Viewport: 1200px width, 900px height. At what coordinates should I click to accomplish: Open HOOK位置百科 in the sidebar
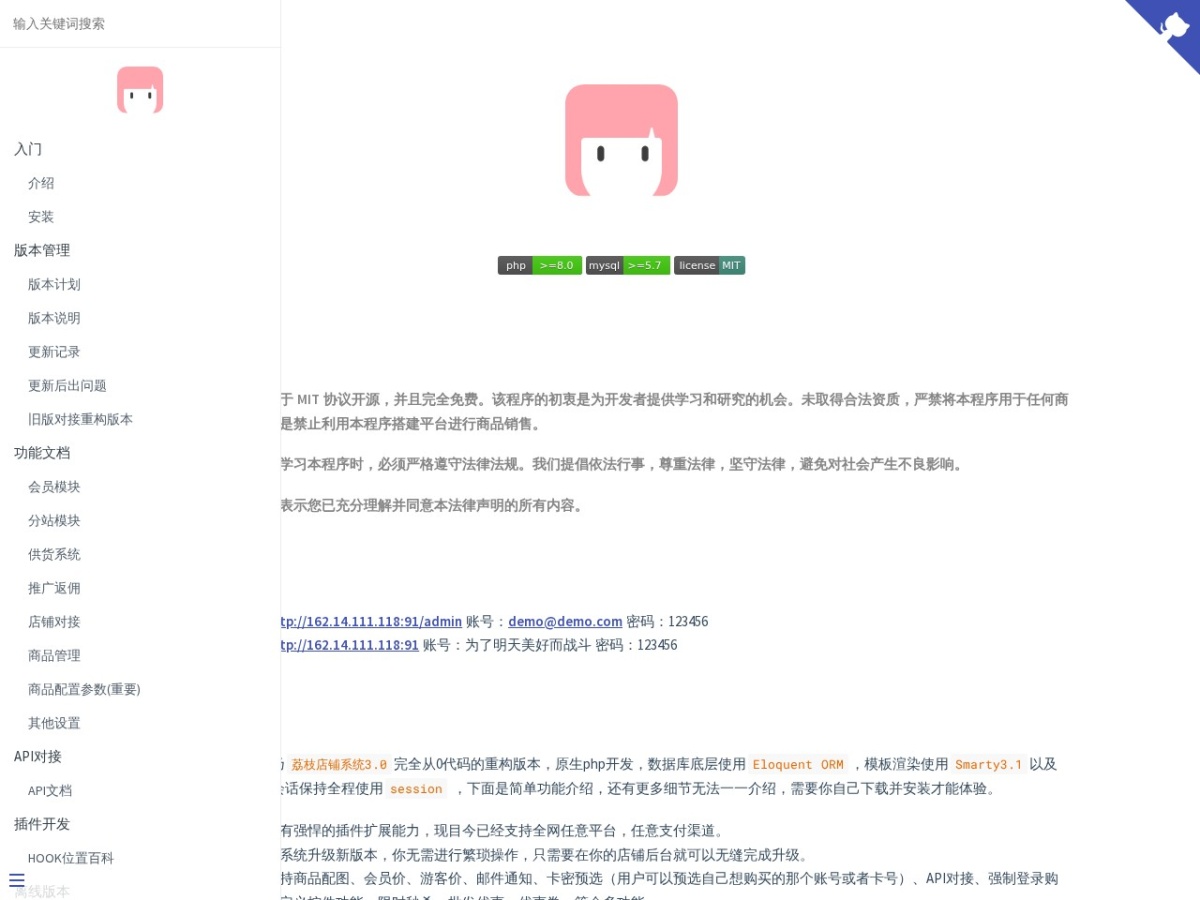[71, 858]
